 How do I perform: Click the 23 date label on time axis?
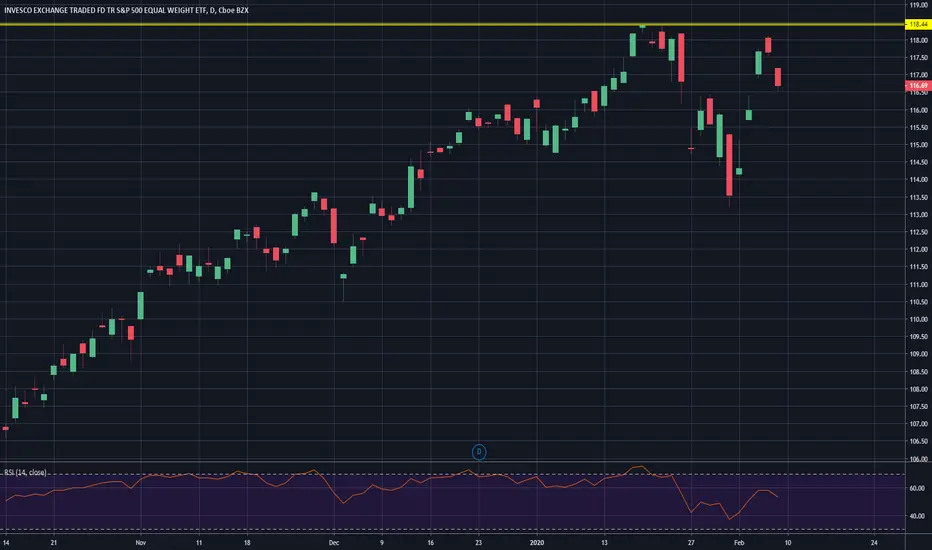coord(478,542)
